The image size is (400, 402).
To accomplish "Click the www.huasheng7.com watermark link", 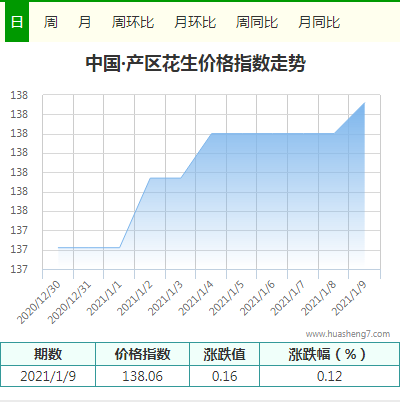I will (348, 334).
